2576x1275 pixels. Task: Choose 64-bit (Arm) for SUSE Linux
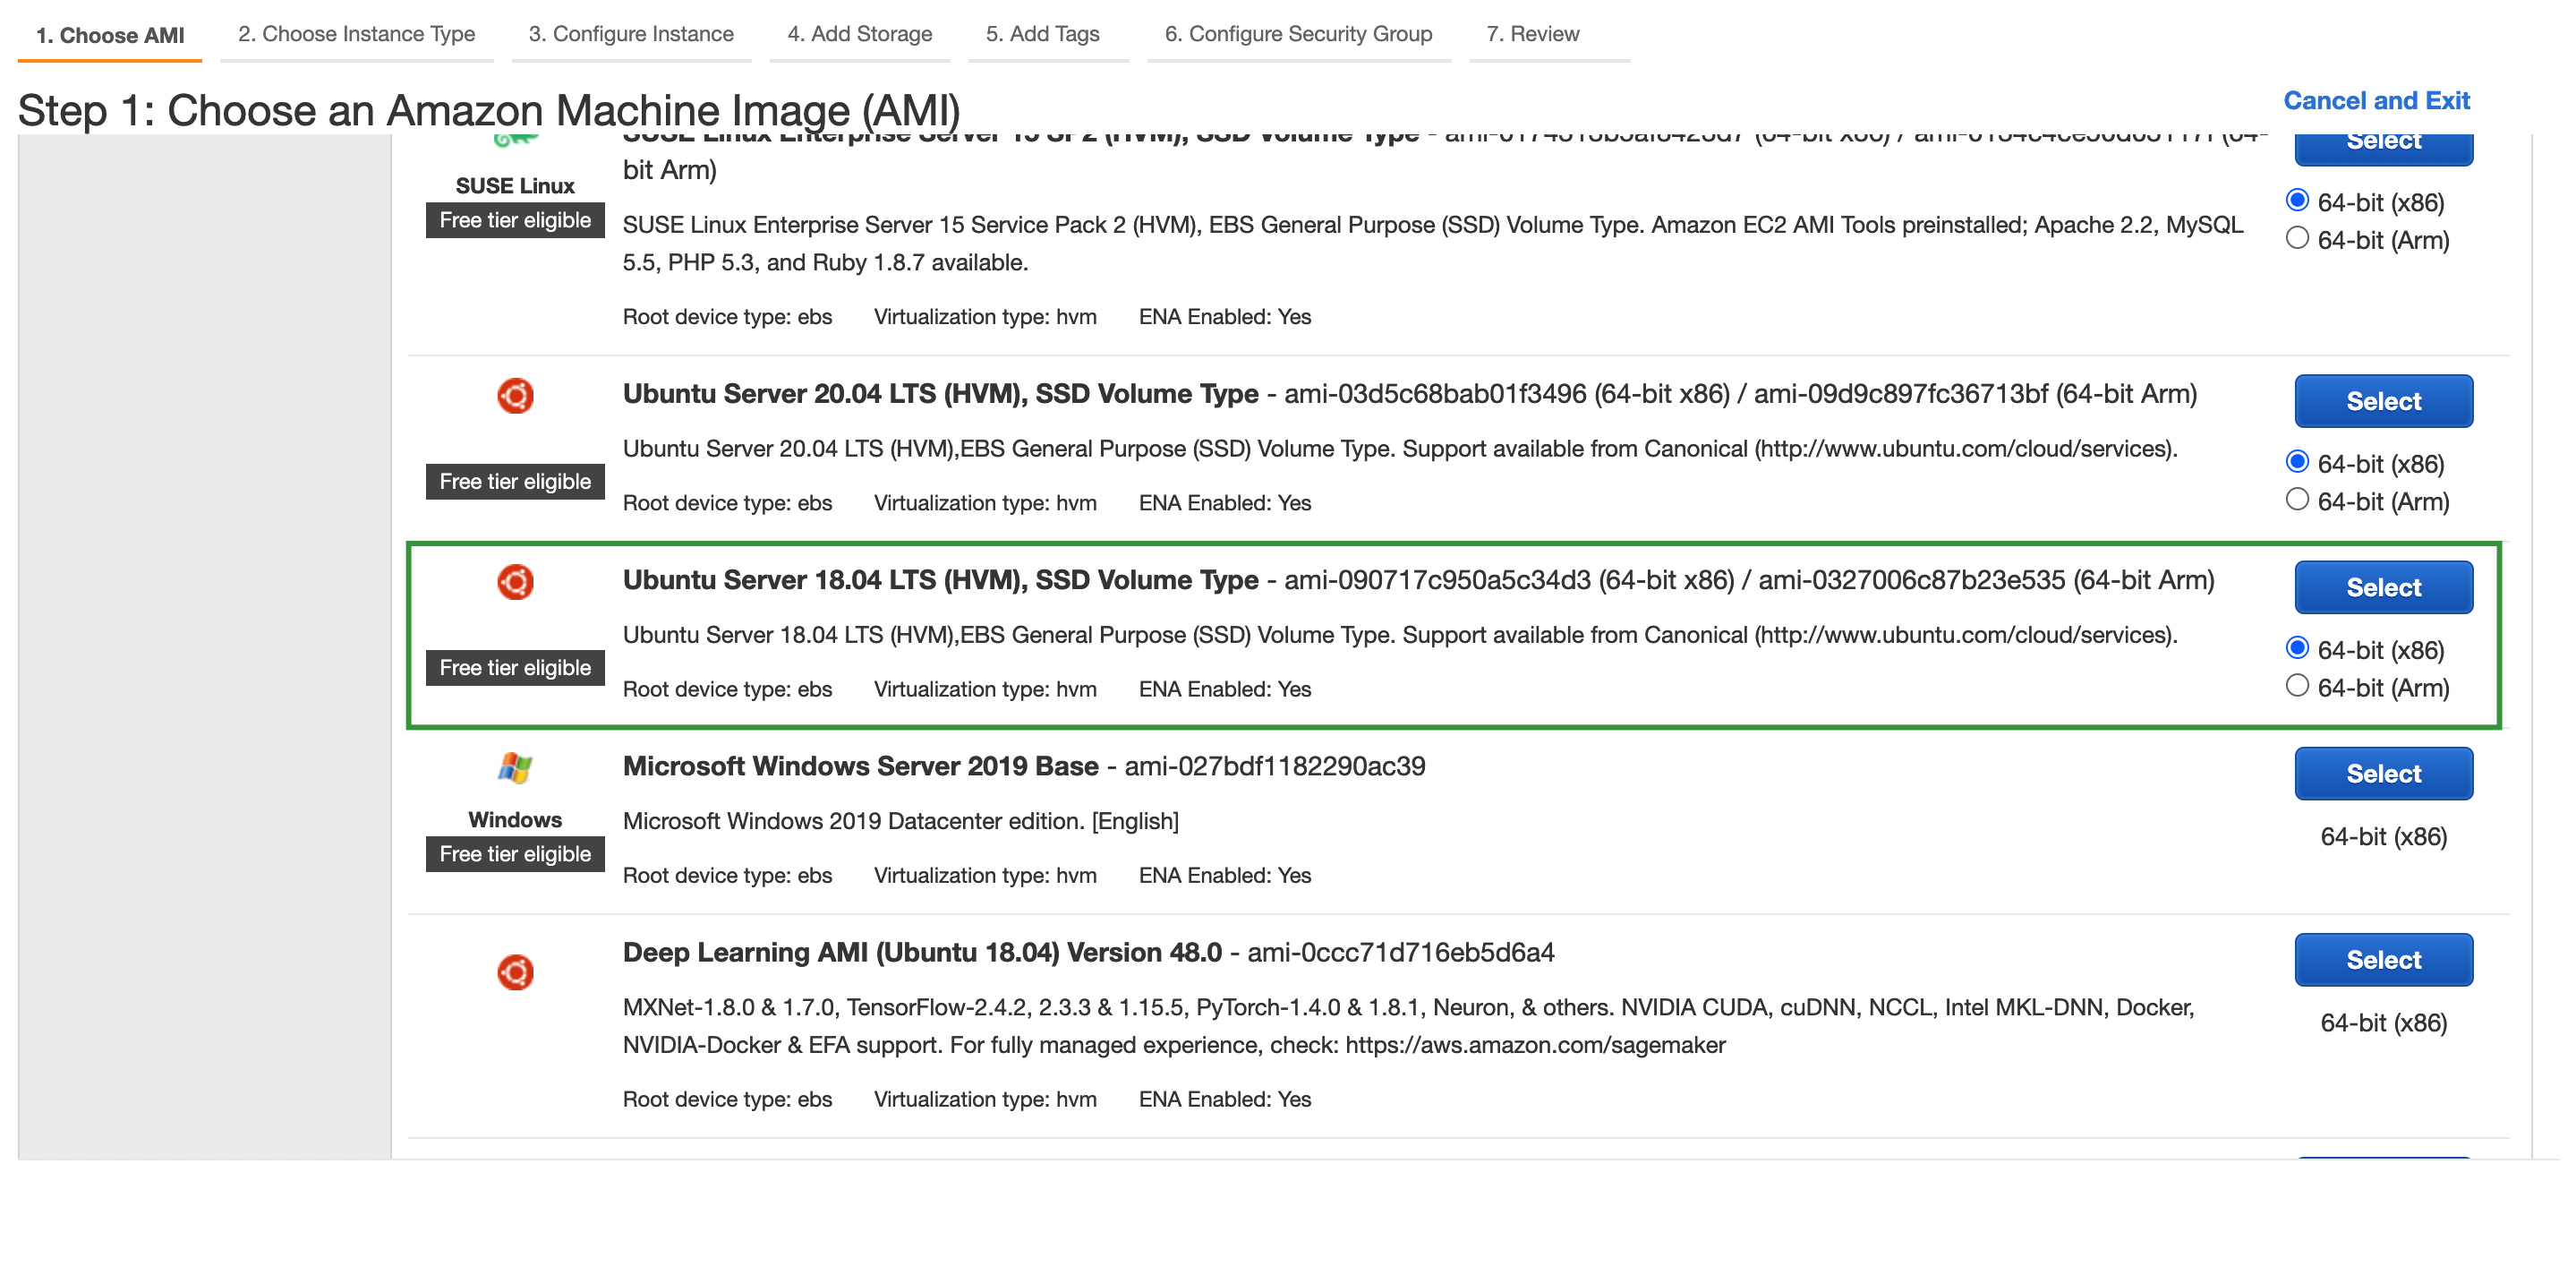pos(2297,239)
